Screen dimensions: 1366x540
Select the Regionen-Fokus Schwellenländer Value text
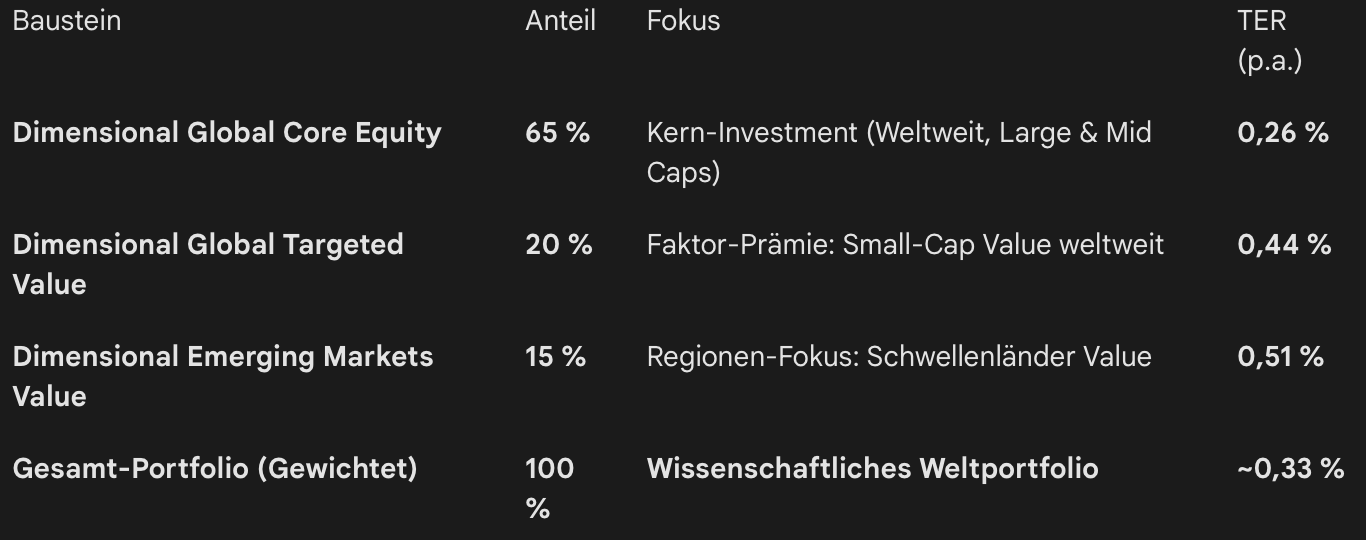coord(899,357)
